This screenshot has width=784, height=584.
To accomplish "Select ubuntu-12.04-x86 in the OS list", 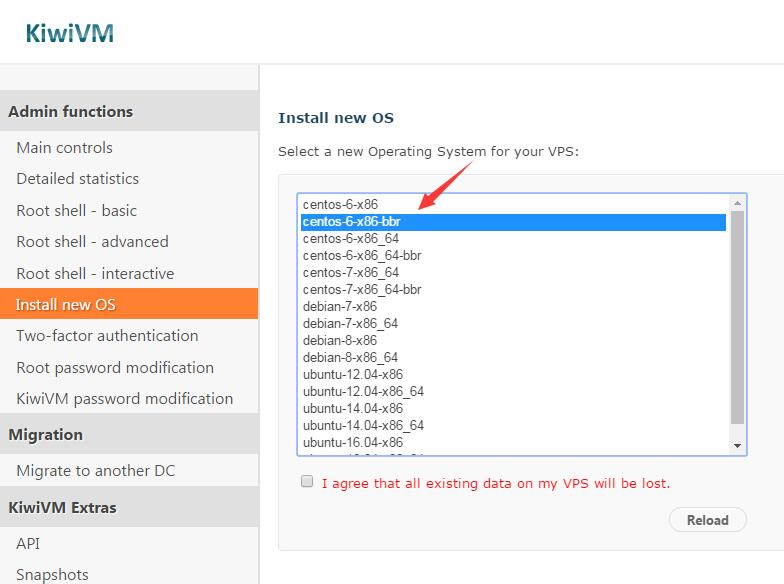I will tap(514, 375).
